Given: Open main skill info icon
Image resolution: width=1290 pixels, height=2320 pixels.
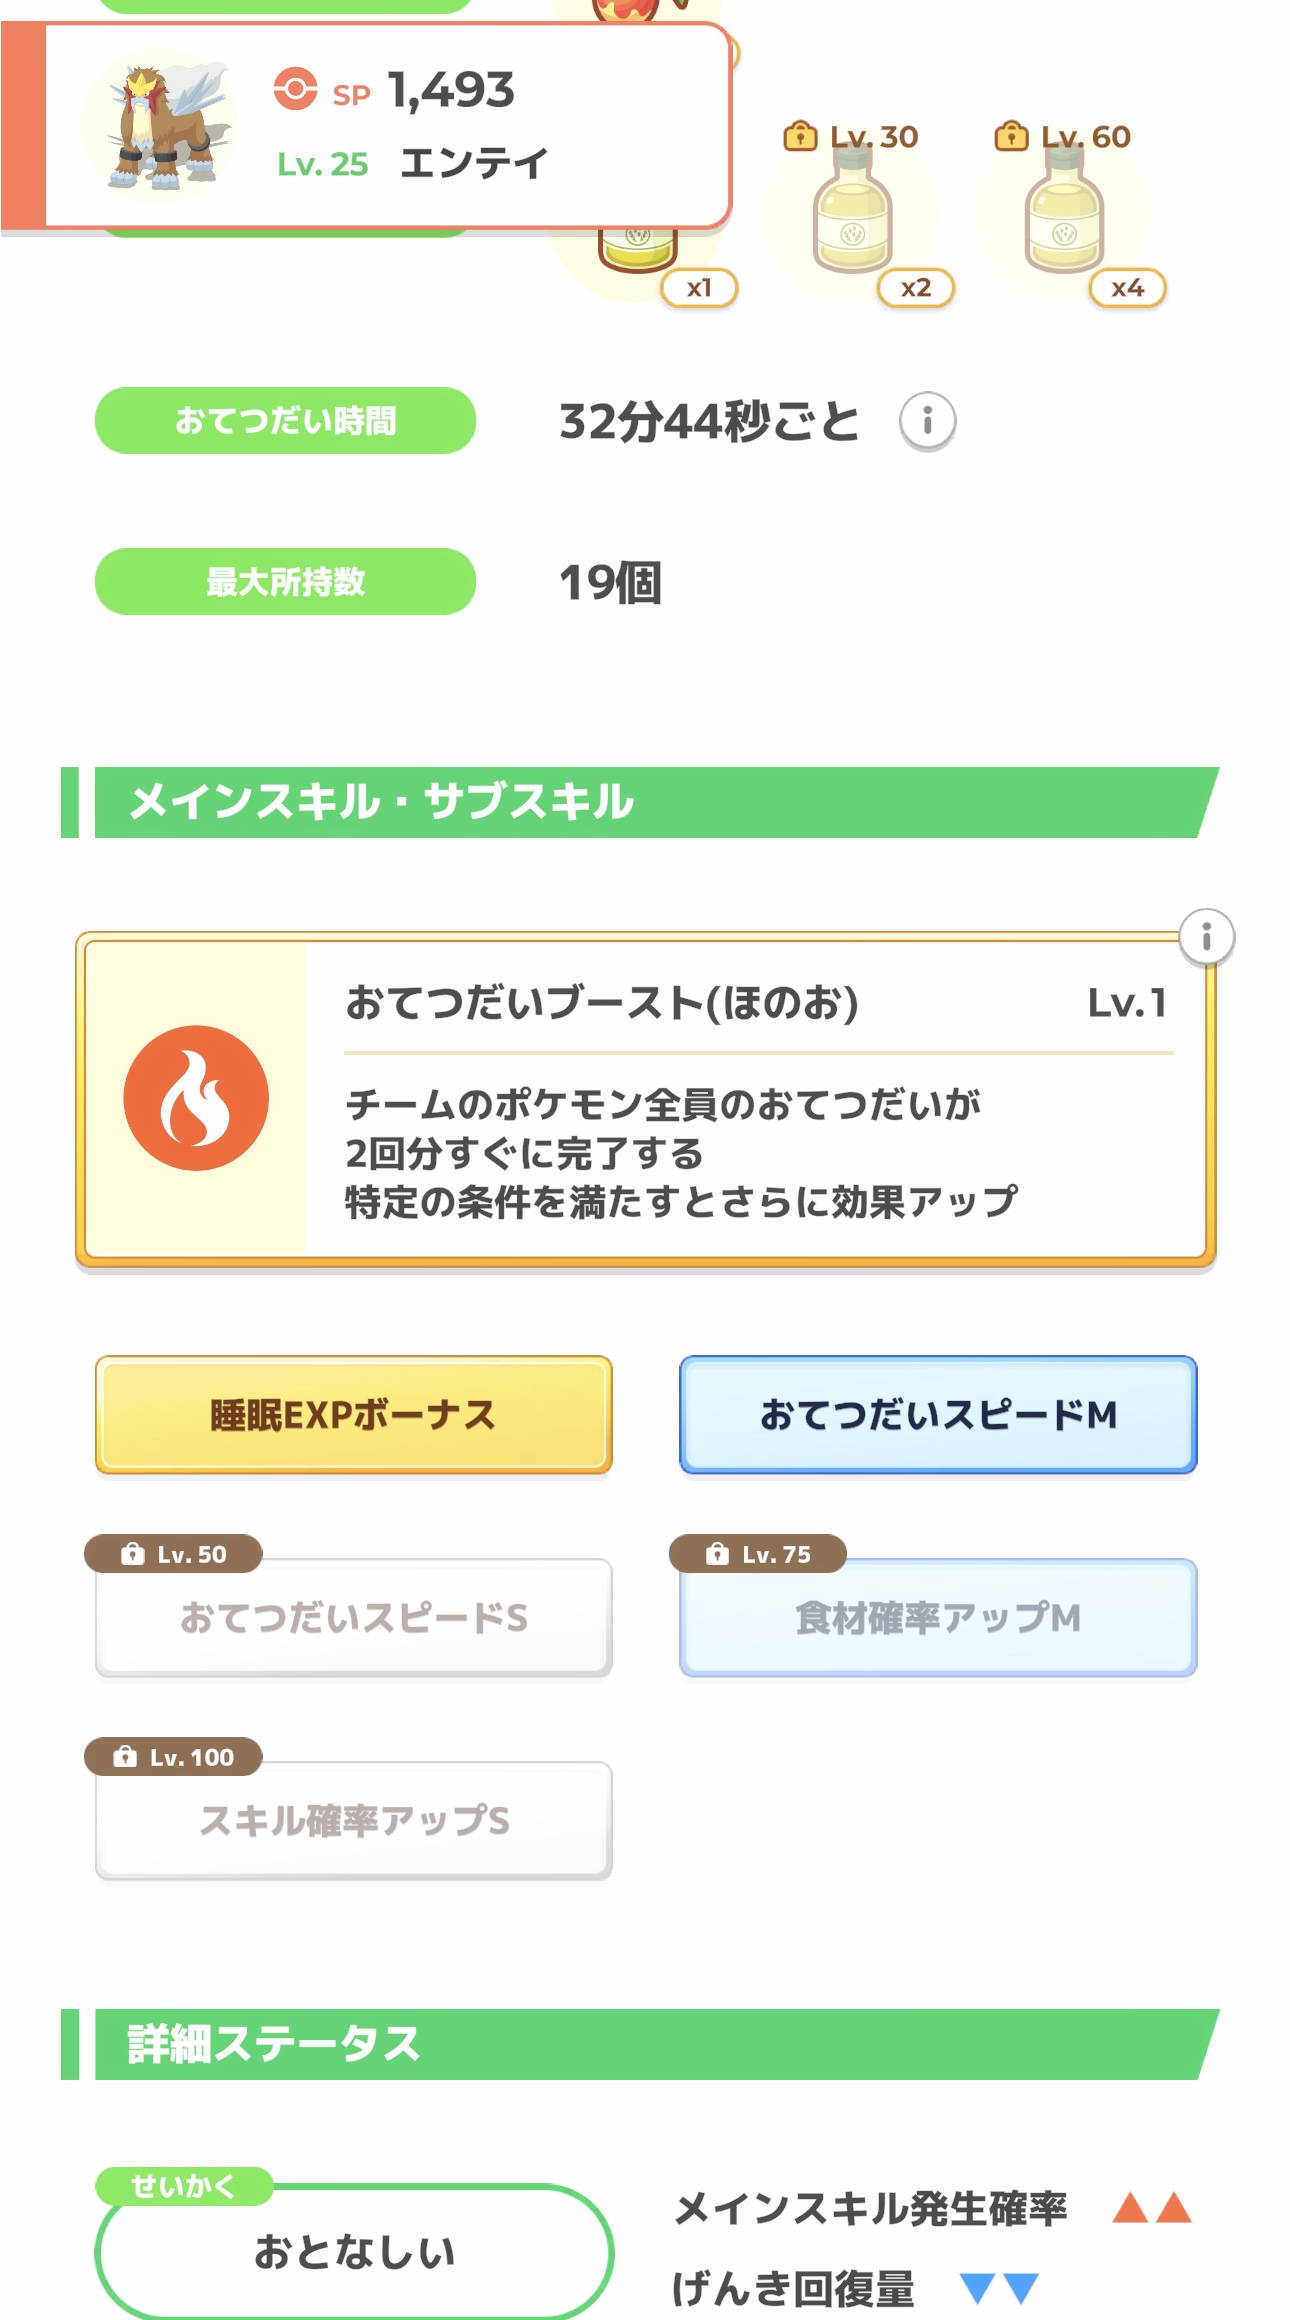Looking at the screenshot, I should (1206, 937).
